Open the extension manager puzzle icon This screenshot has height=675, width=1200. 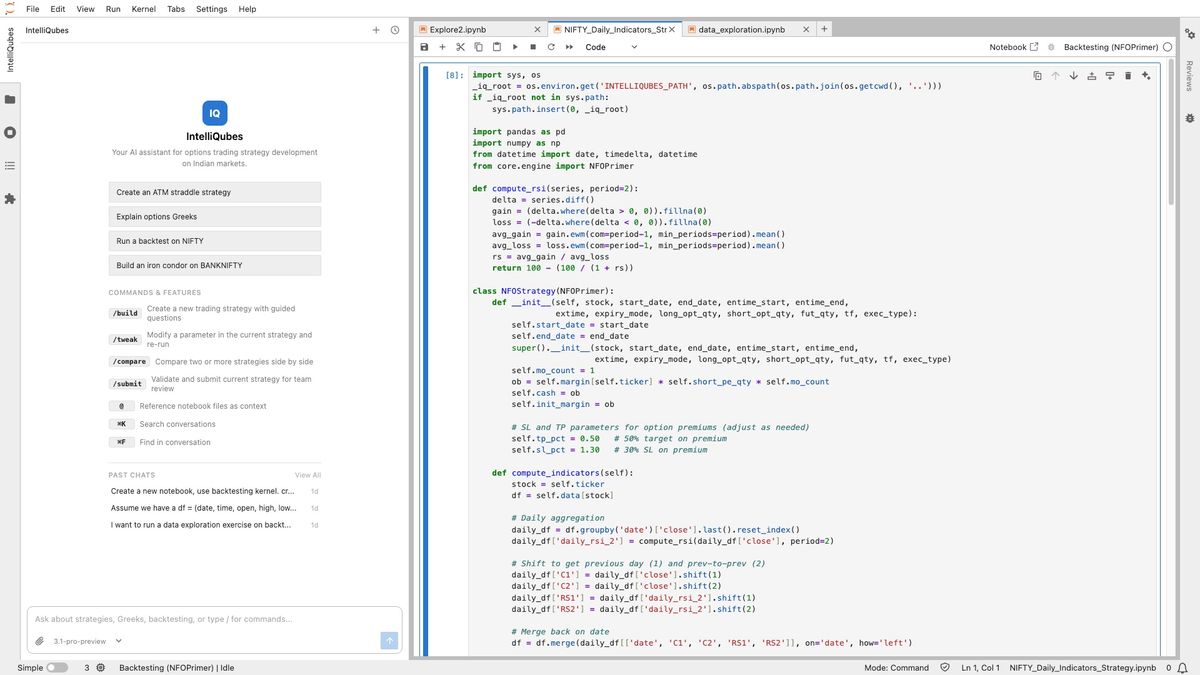[x=10, y=199]
